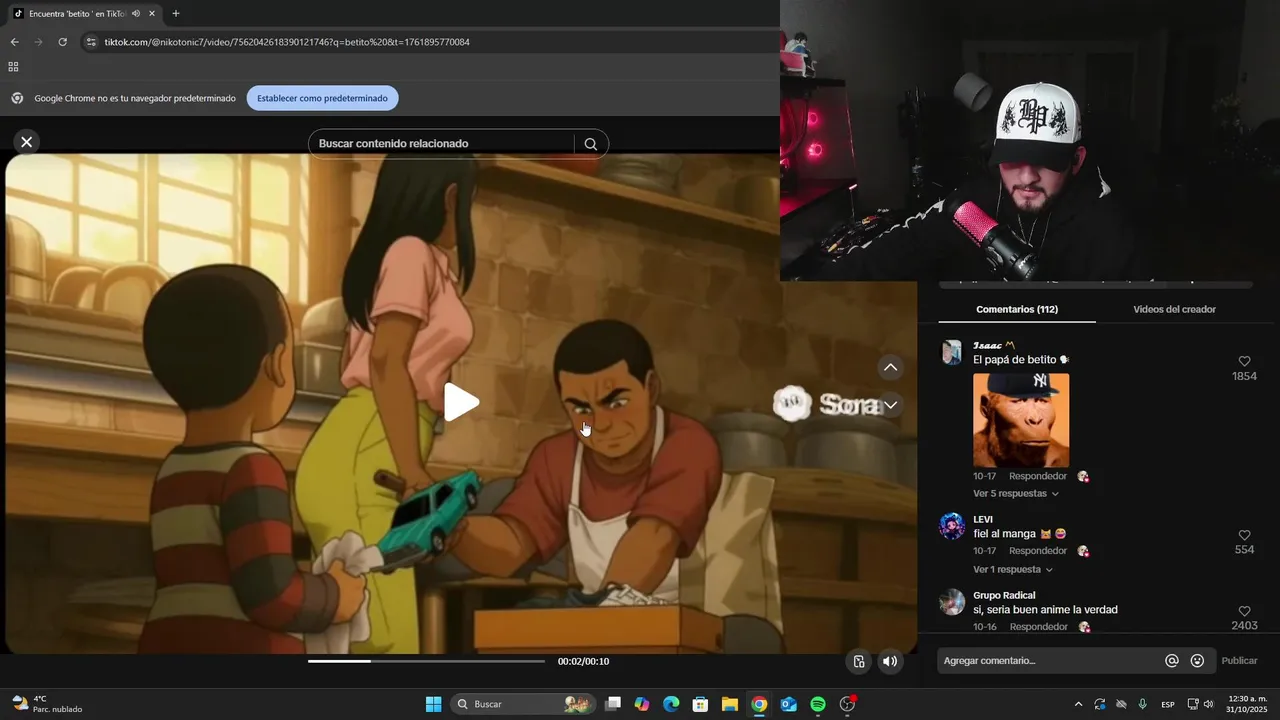This screenshot has height=720, width=1280.
Task: Mute the video with speaker button
Action: (890, 661)
